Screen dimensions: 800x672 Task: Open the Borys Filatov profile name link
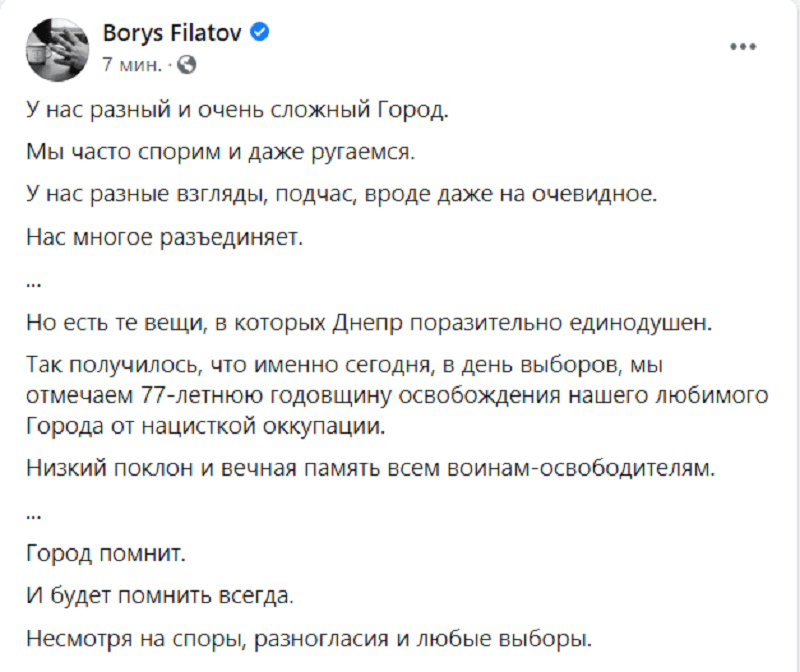pos(174,32)
